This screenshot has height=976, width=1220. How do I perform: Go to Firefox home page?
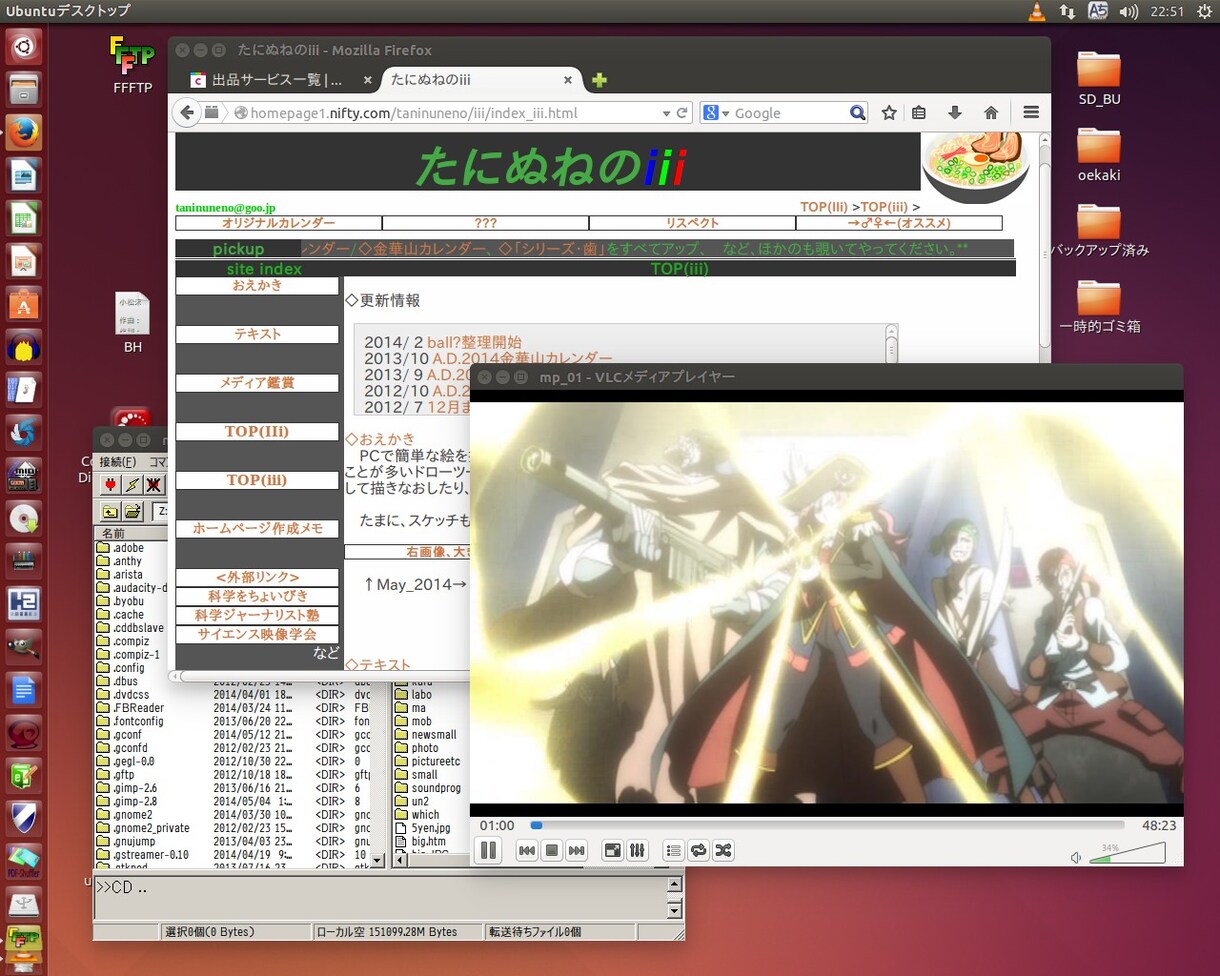(x=991, y=113)
